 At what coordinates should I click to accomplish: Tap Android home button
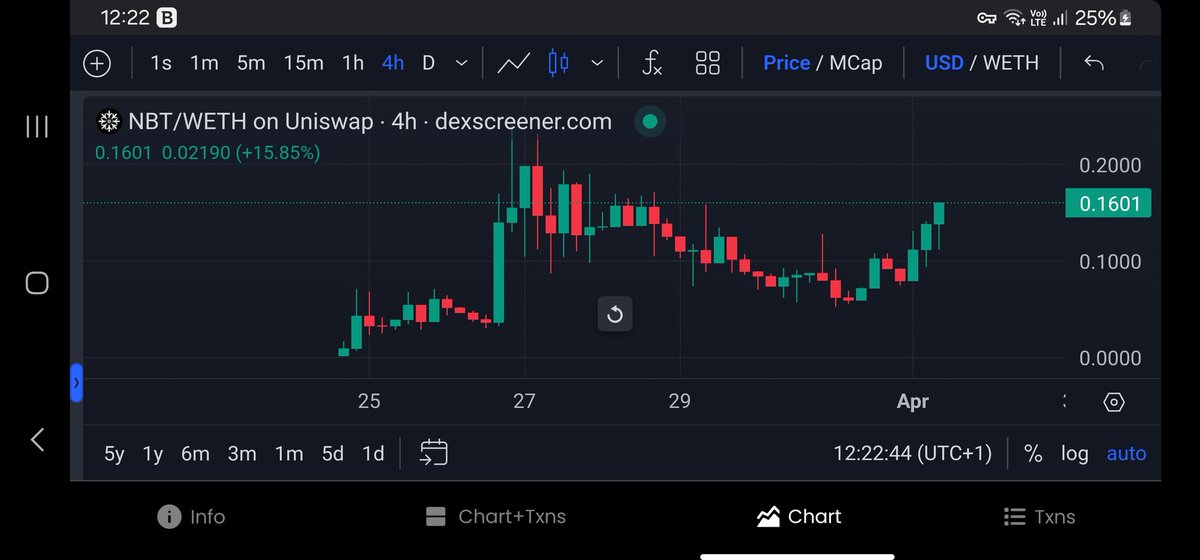click(x=37, y=283)
